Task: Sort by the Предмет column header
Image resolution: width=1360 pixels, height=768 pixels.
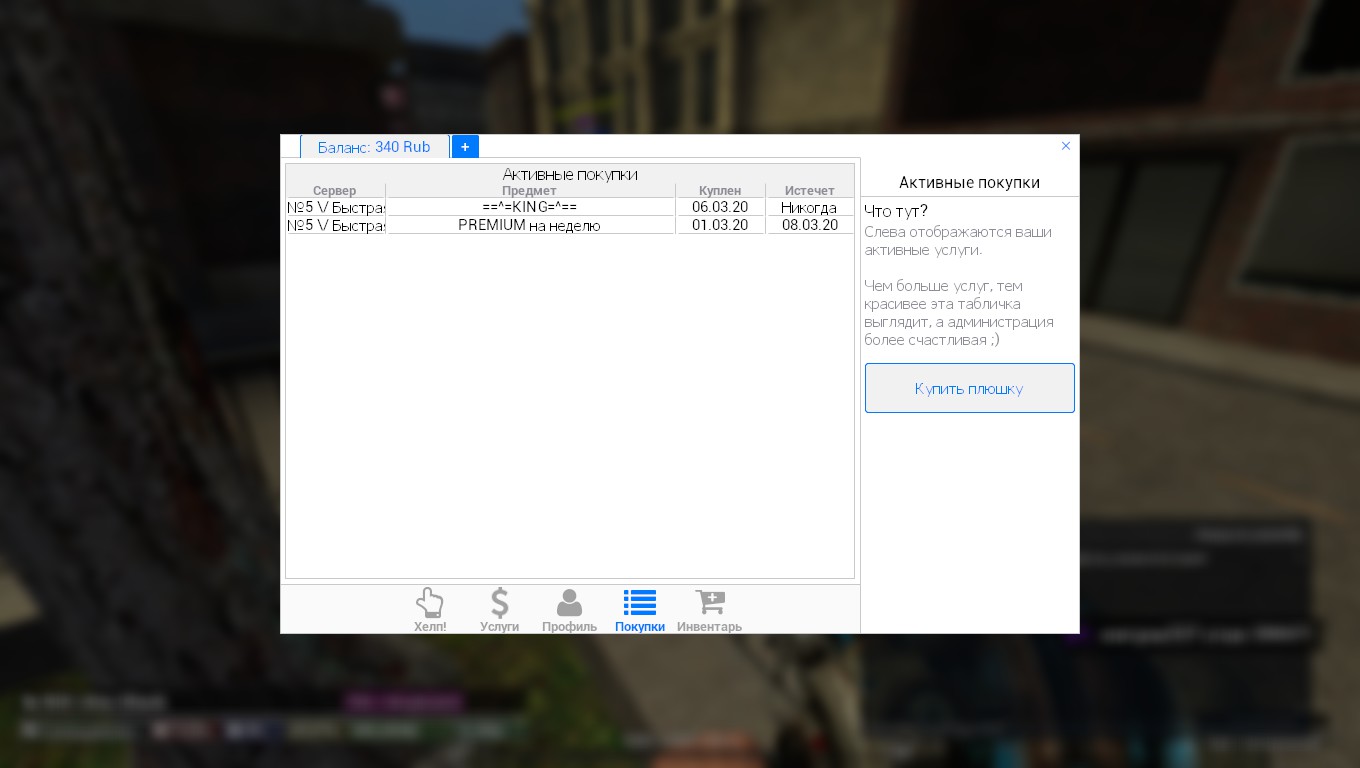Action: pos(529,191)
